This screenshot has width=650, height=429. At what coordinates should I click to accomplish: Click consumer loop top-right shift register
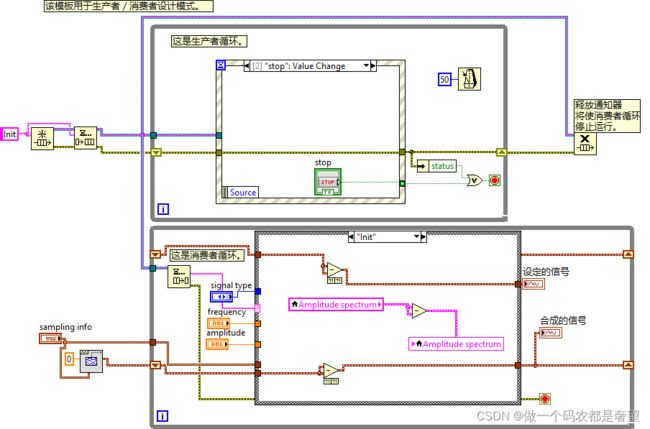point(628,254)
